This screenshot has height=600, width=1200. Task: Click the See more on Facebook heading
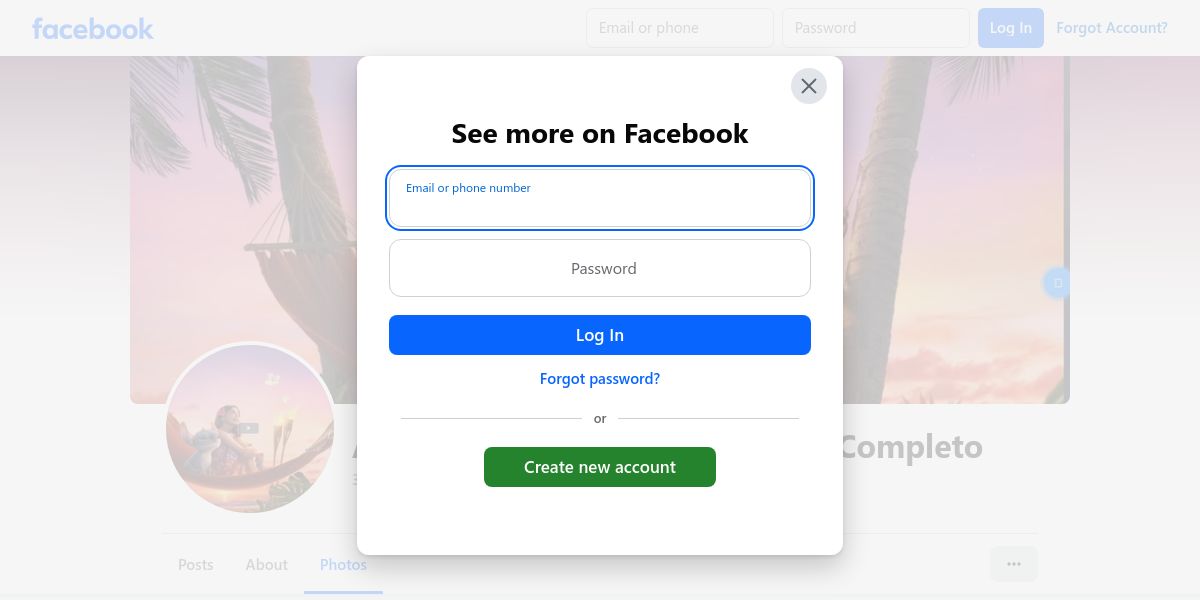(x=600, y=133)
